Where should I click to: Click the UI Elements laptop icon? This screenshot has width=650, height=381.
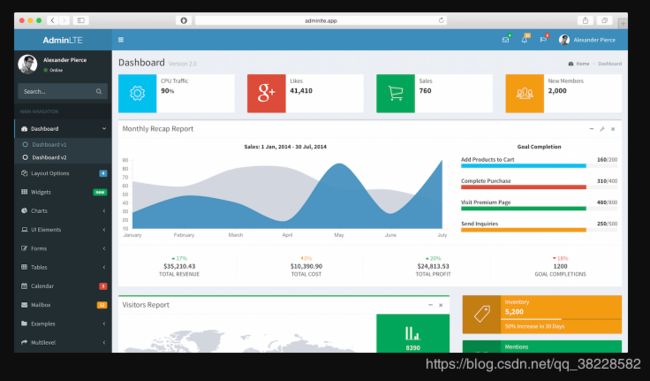coord(24,229)
